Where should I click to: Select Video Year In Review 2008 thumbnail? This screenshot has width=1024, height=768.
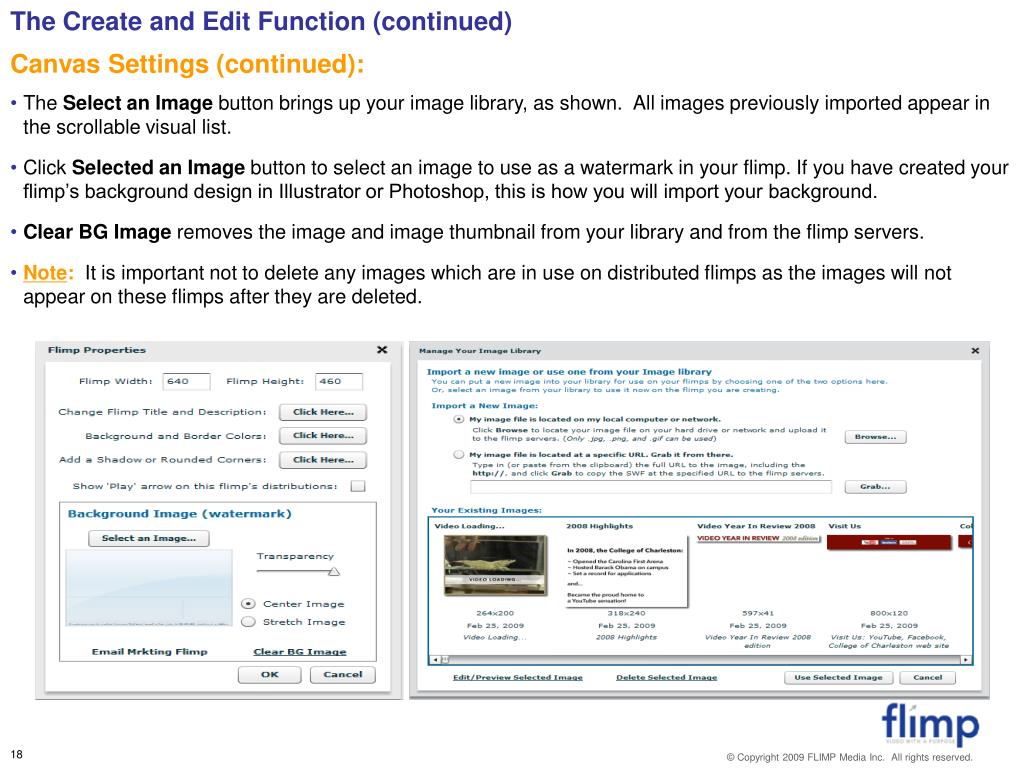[758, 539]
